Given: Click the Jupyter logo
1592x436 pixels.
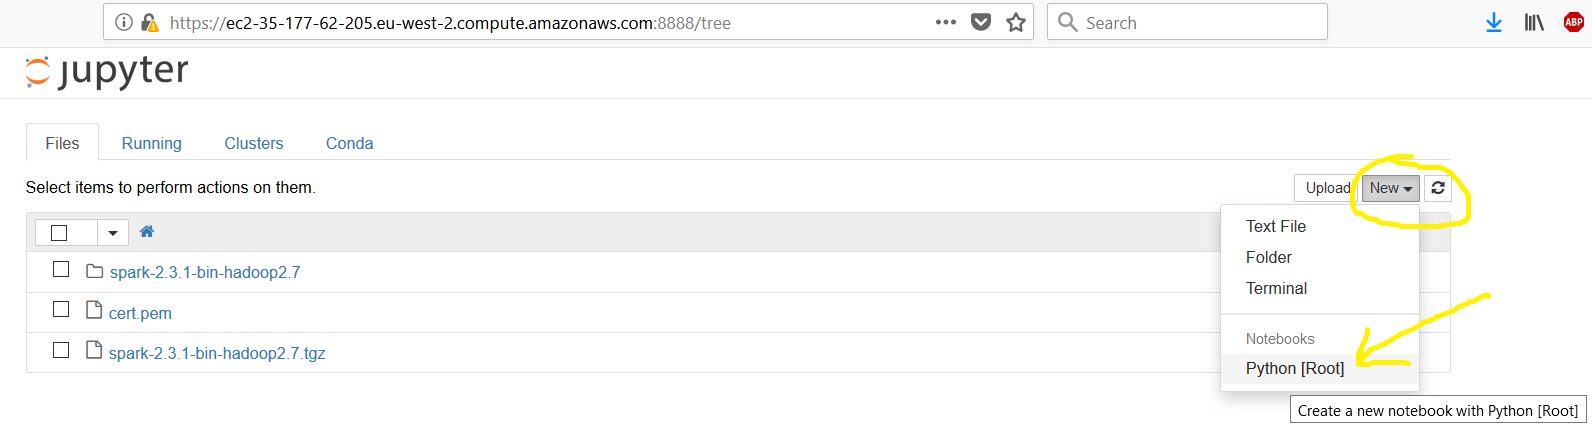Looking at the screenshot, I should click(107, 71).
